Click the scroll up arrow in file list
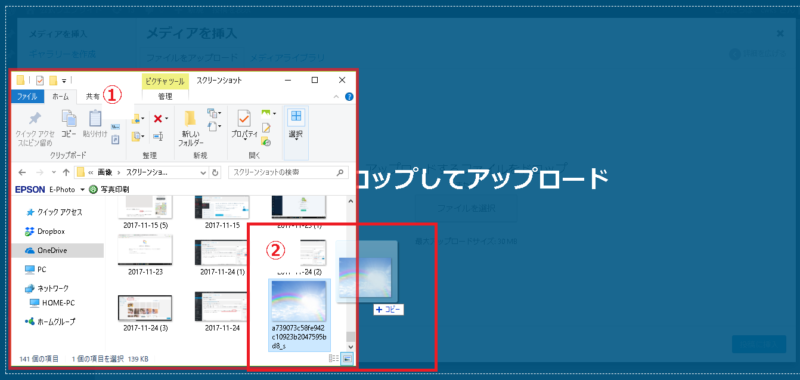This screenshot has height=380, width=800. click(350, 201)
